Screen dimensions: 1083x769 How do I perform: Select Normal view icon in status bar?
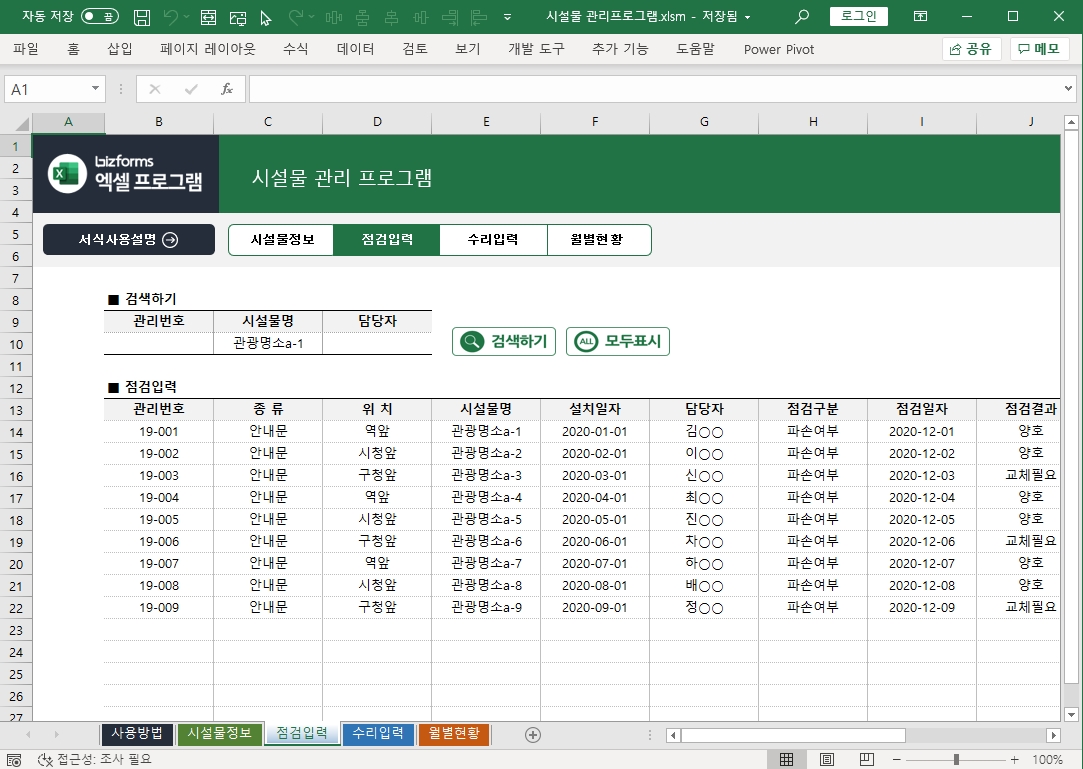point(787,760)
